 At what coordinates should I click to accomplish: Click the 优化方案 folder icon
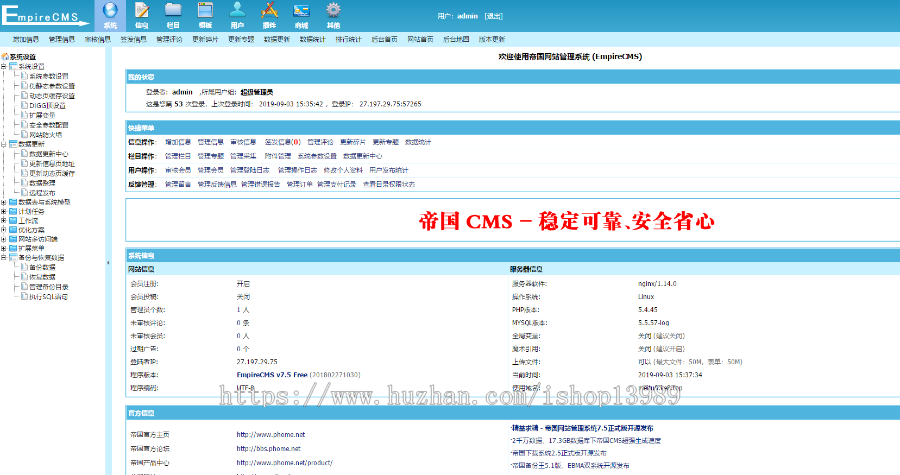pos(13,229)
